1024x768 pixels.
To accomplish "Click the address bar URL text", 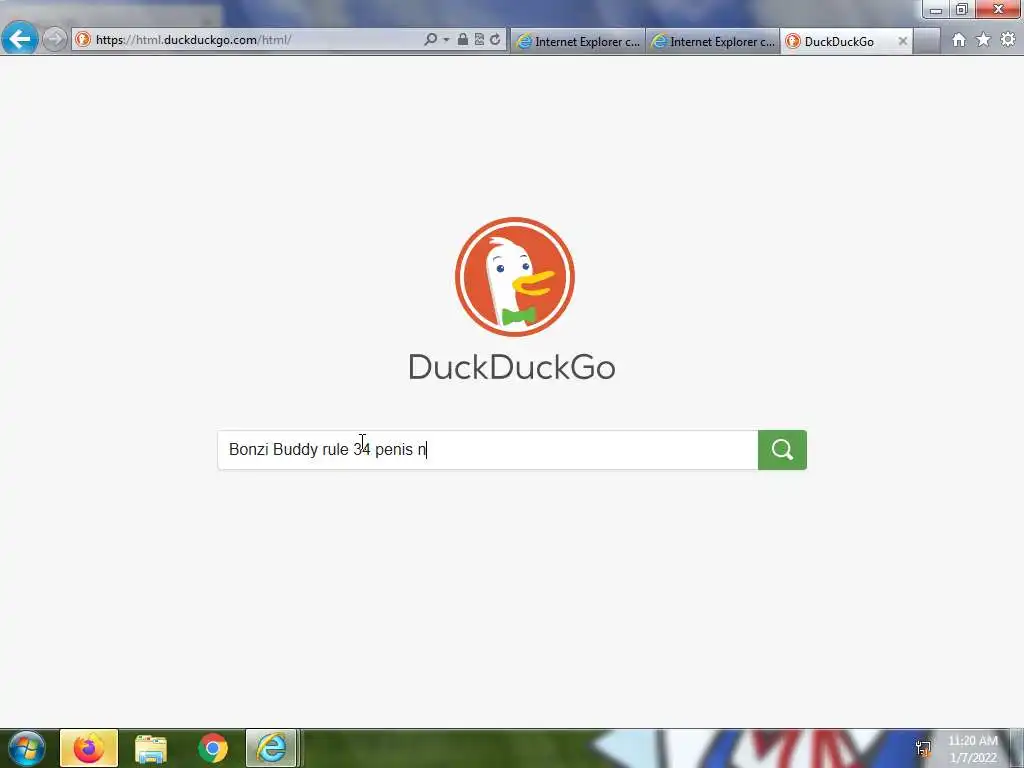I will [193, 40].
